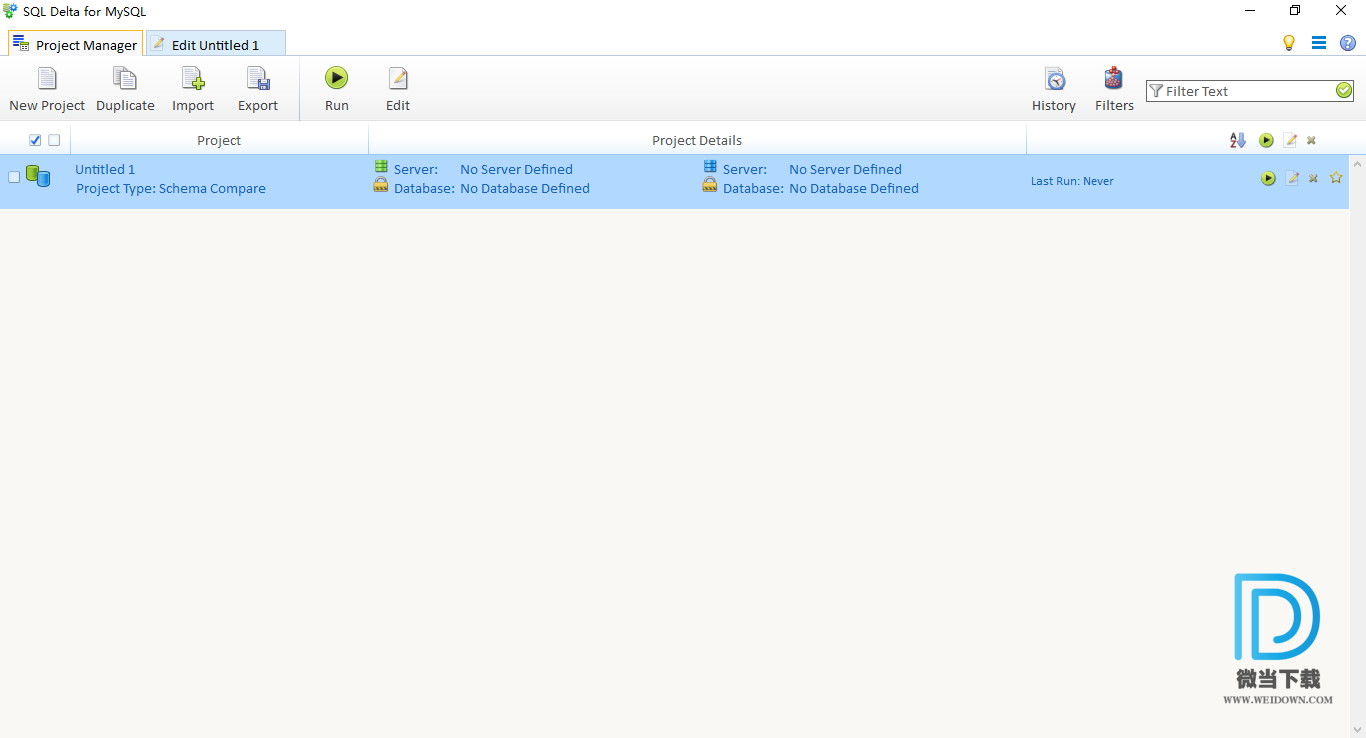1366x738 pixels.
Task: Toggle the header unselect-all empty checkbox
Action: click(x=54, y=140)
